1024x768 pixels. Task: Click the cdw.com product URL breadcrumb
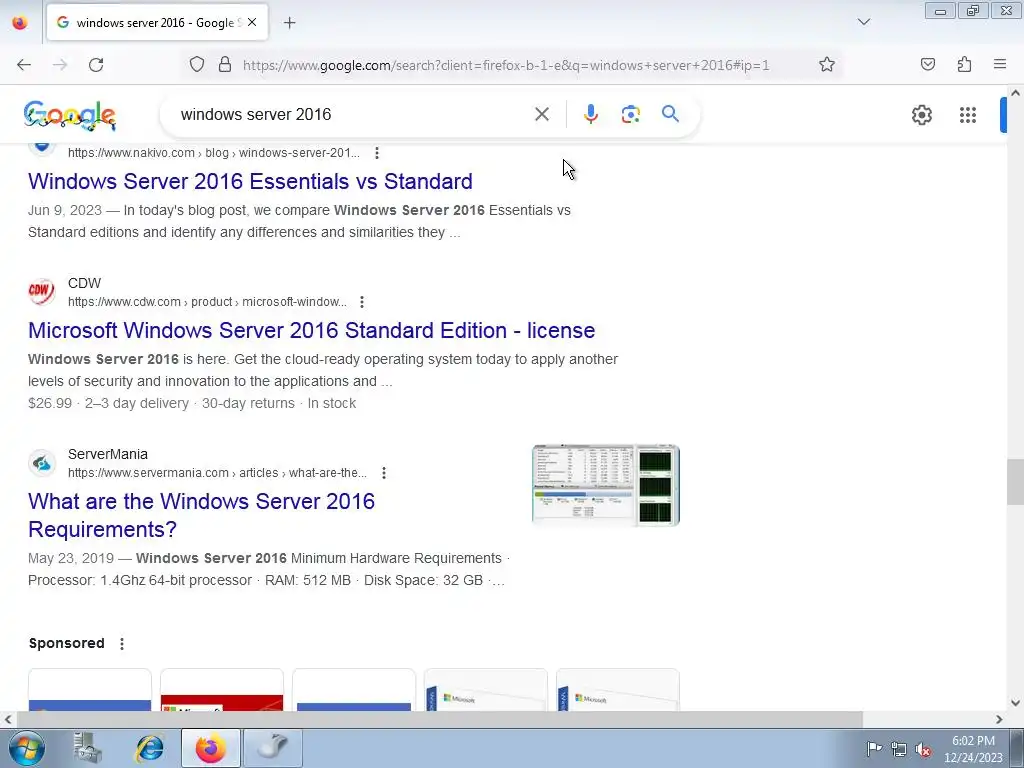click(207, 302)
